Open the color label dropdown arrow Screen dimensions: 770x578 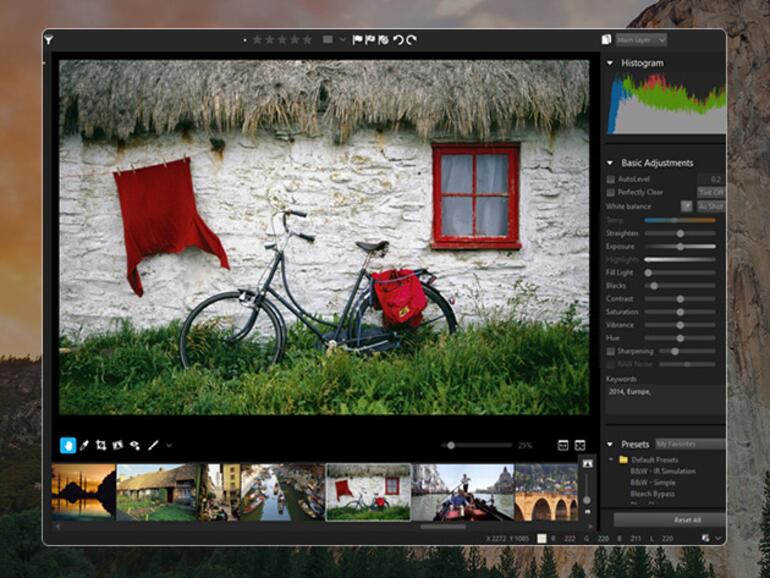point(342,40)
